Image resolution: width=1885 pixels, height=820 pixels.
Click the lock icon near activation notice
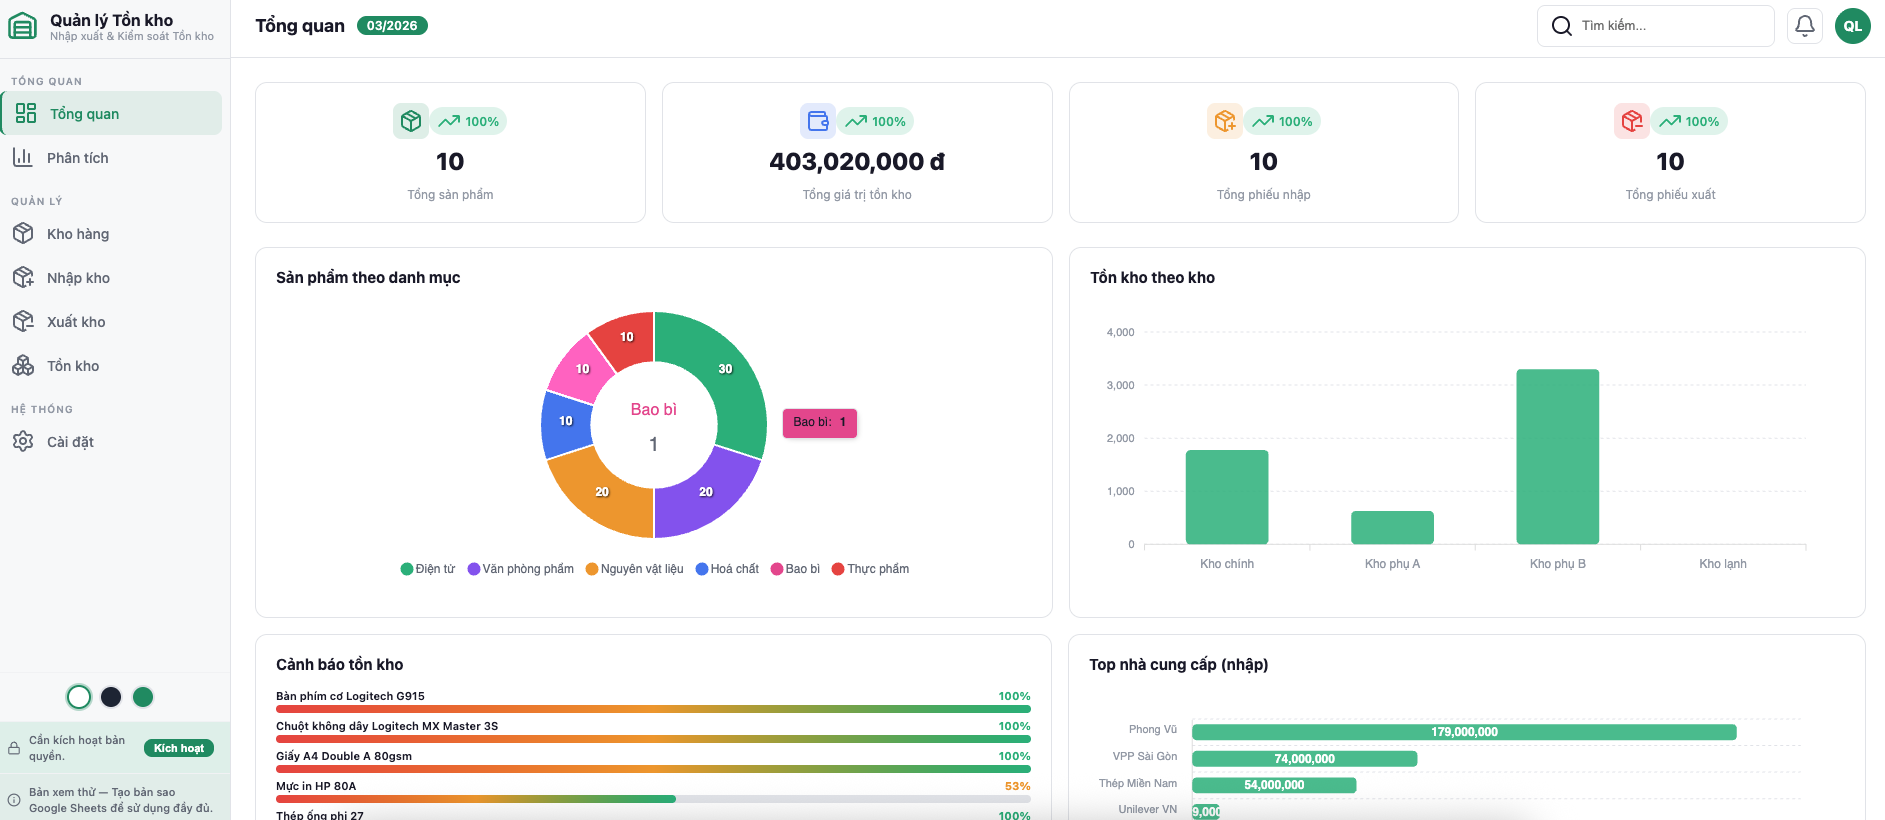14,748
